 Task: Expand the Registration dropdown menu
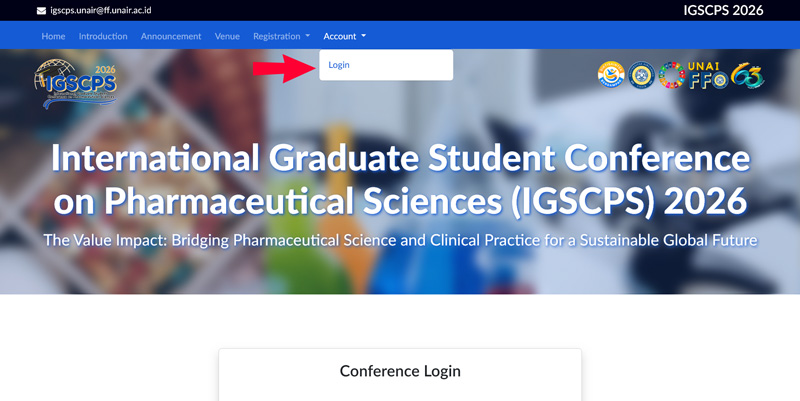(282, 36)
